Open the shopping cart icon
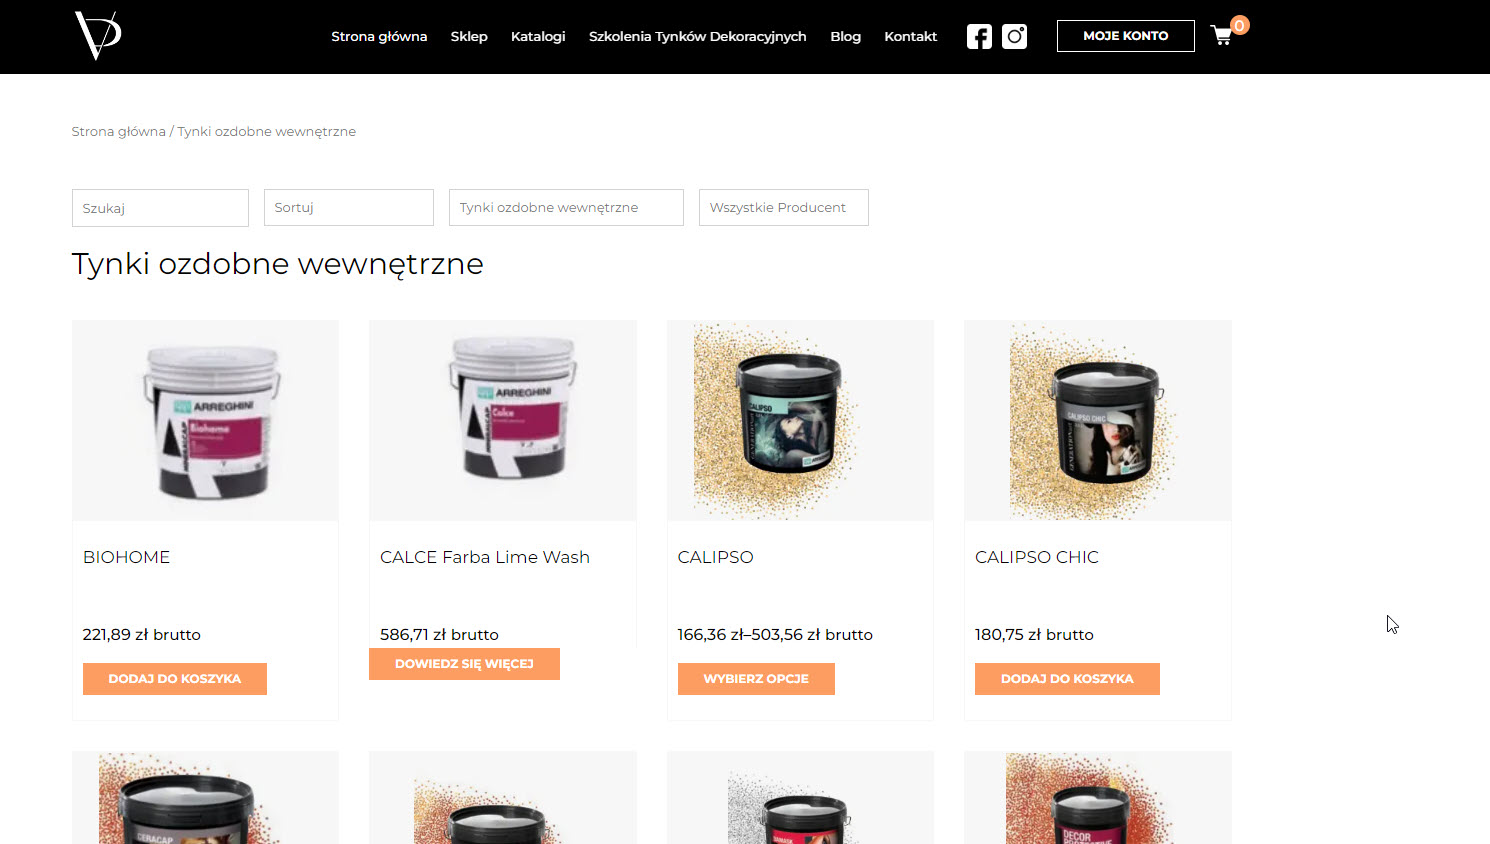1490x844 pixels. tap(1222, 36)
